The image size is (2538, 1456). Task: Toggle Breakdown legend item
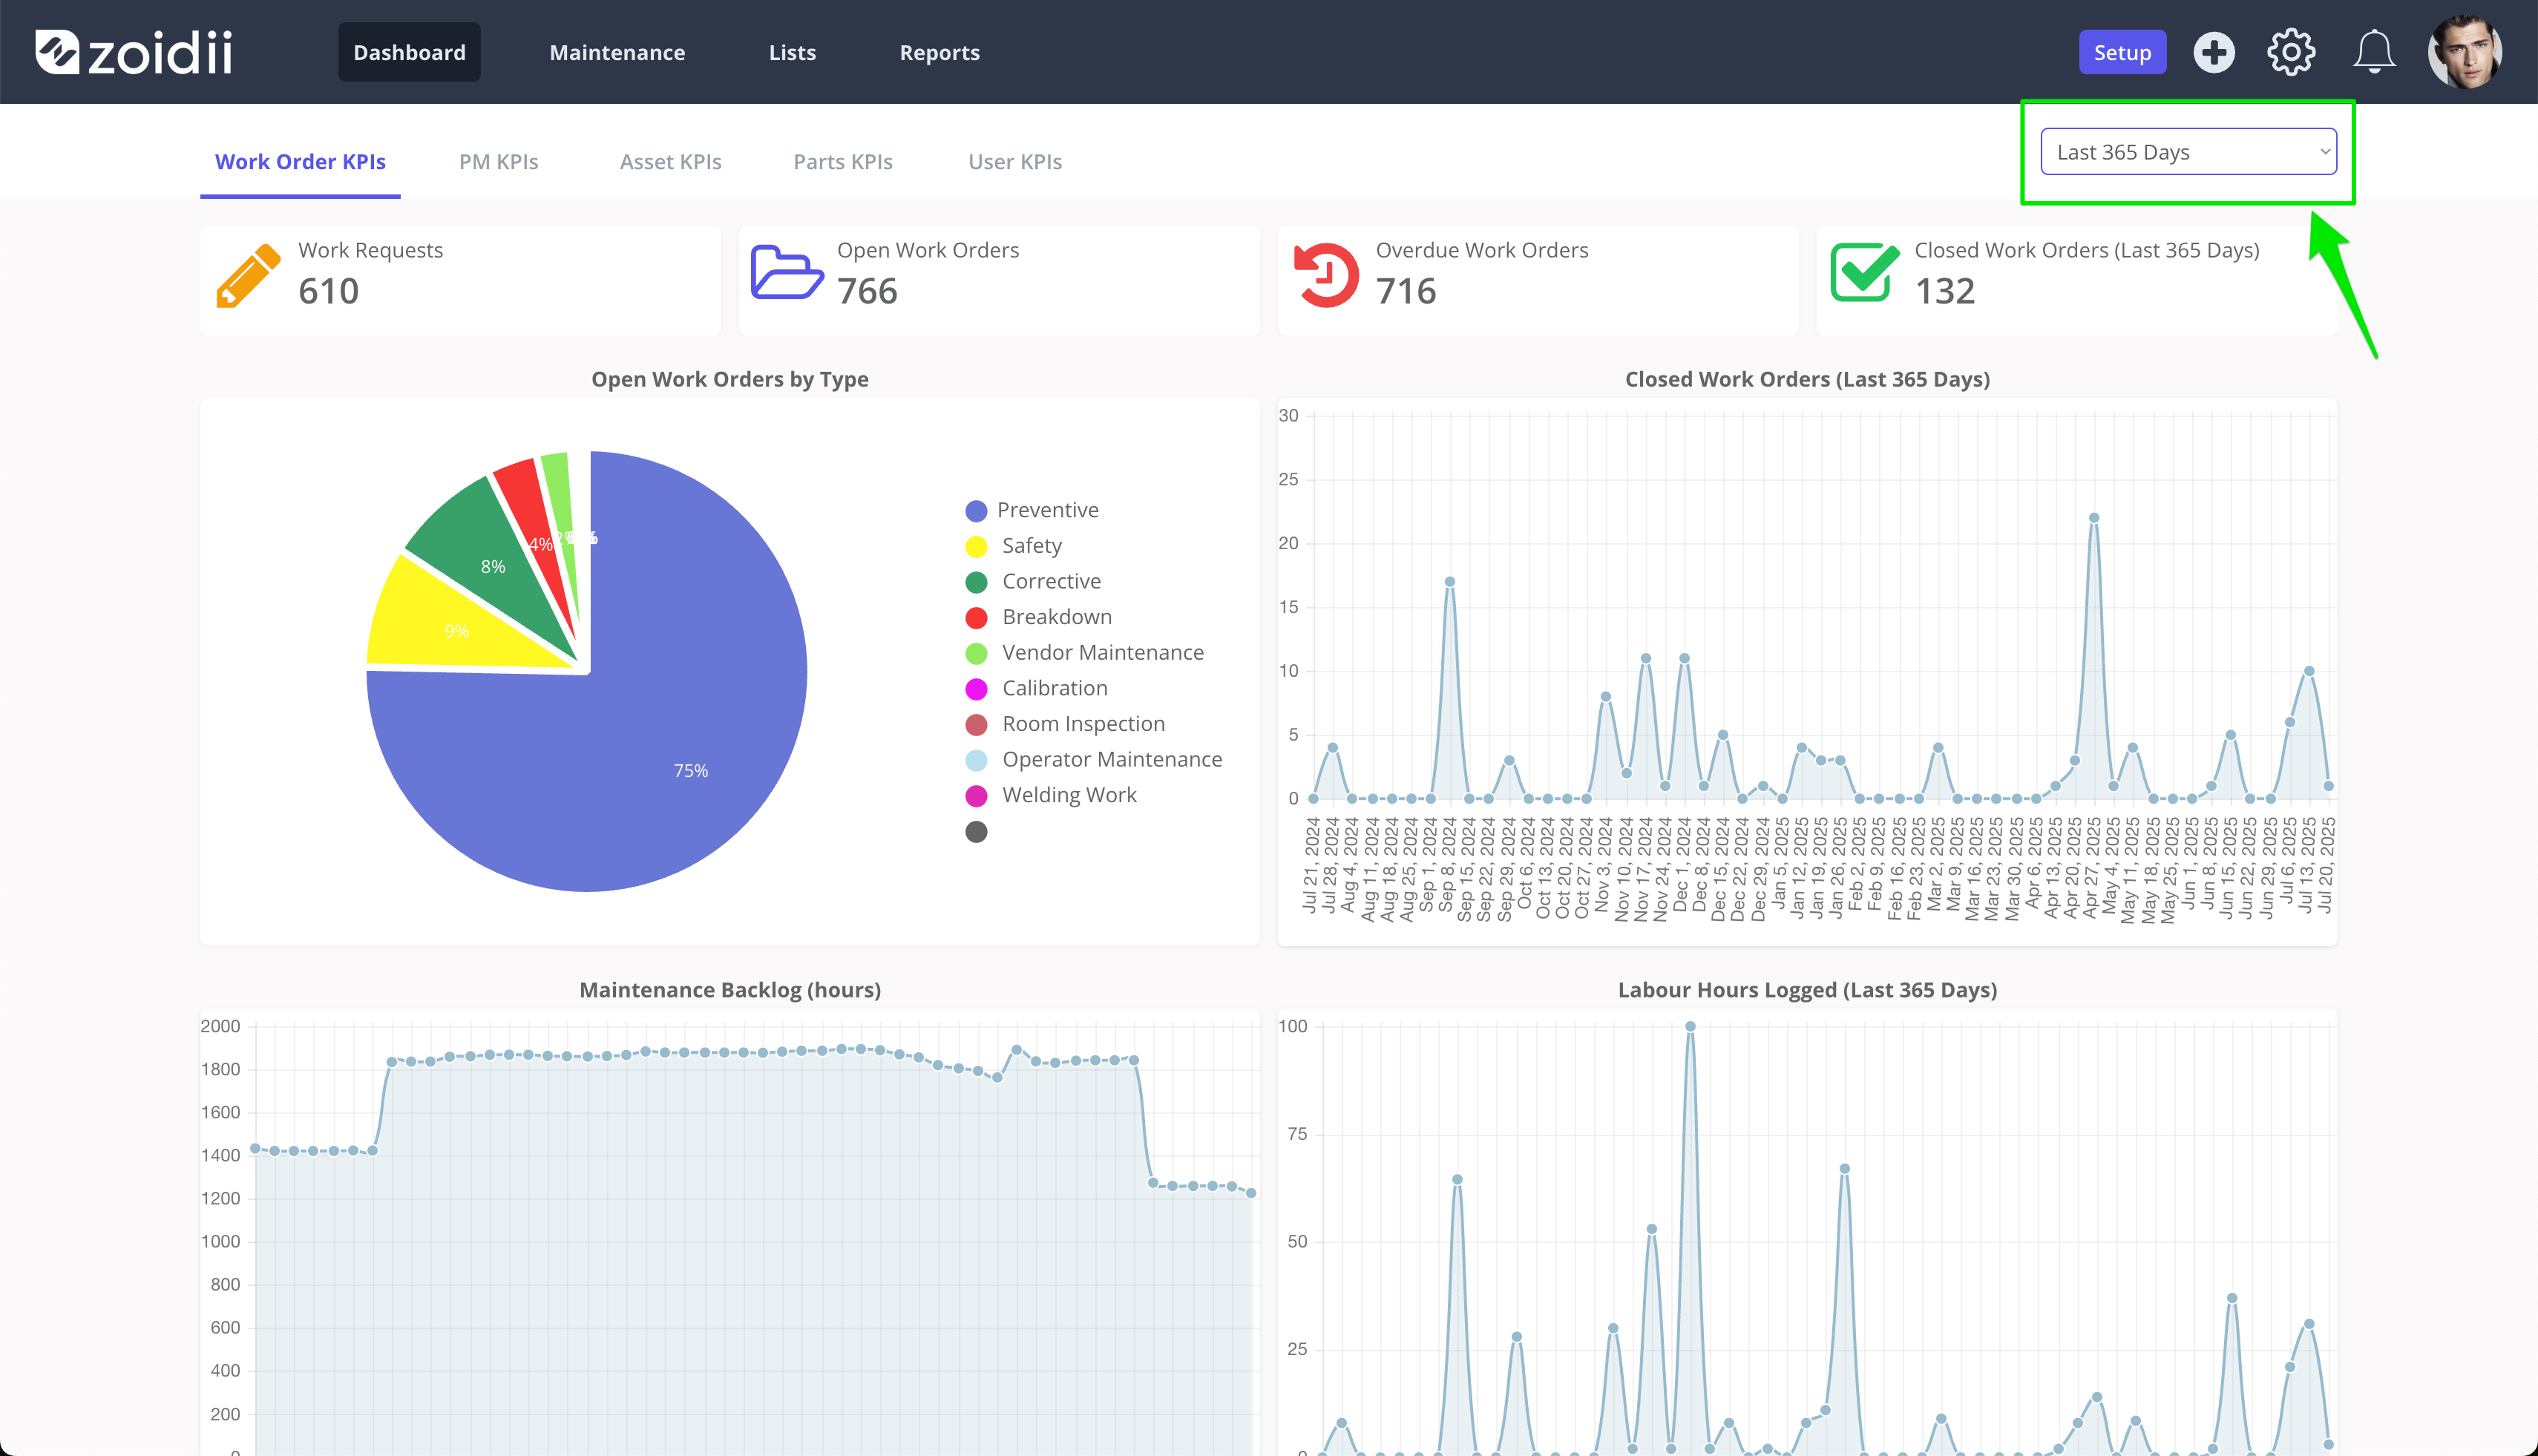(1038, 617)
